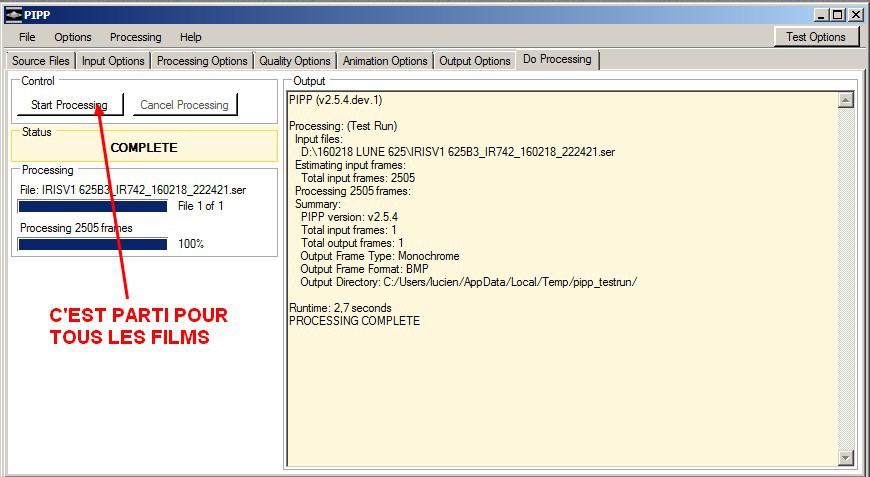Click the Test Options button

pos(816,37)
